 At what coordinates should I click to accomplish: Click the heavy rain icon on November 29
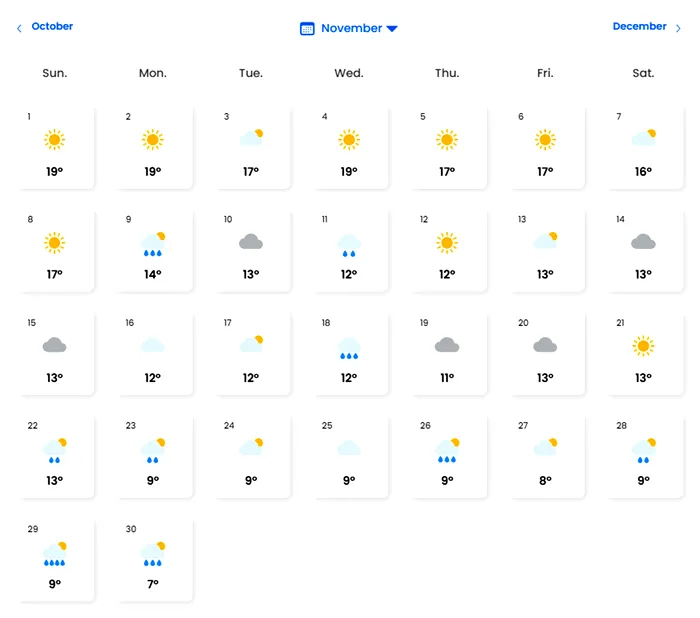tap(54, 554)
